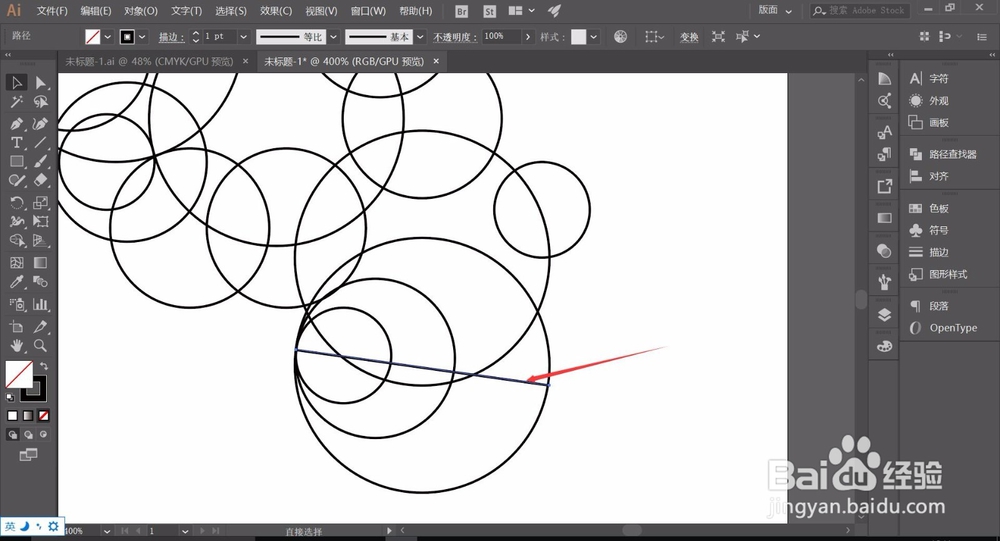Open 版面 workspace switcher dropdown

775,10
